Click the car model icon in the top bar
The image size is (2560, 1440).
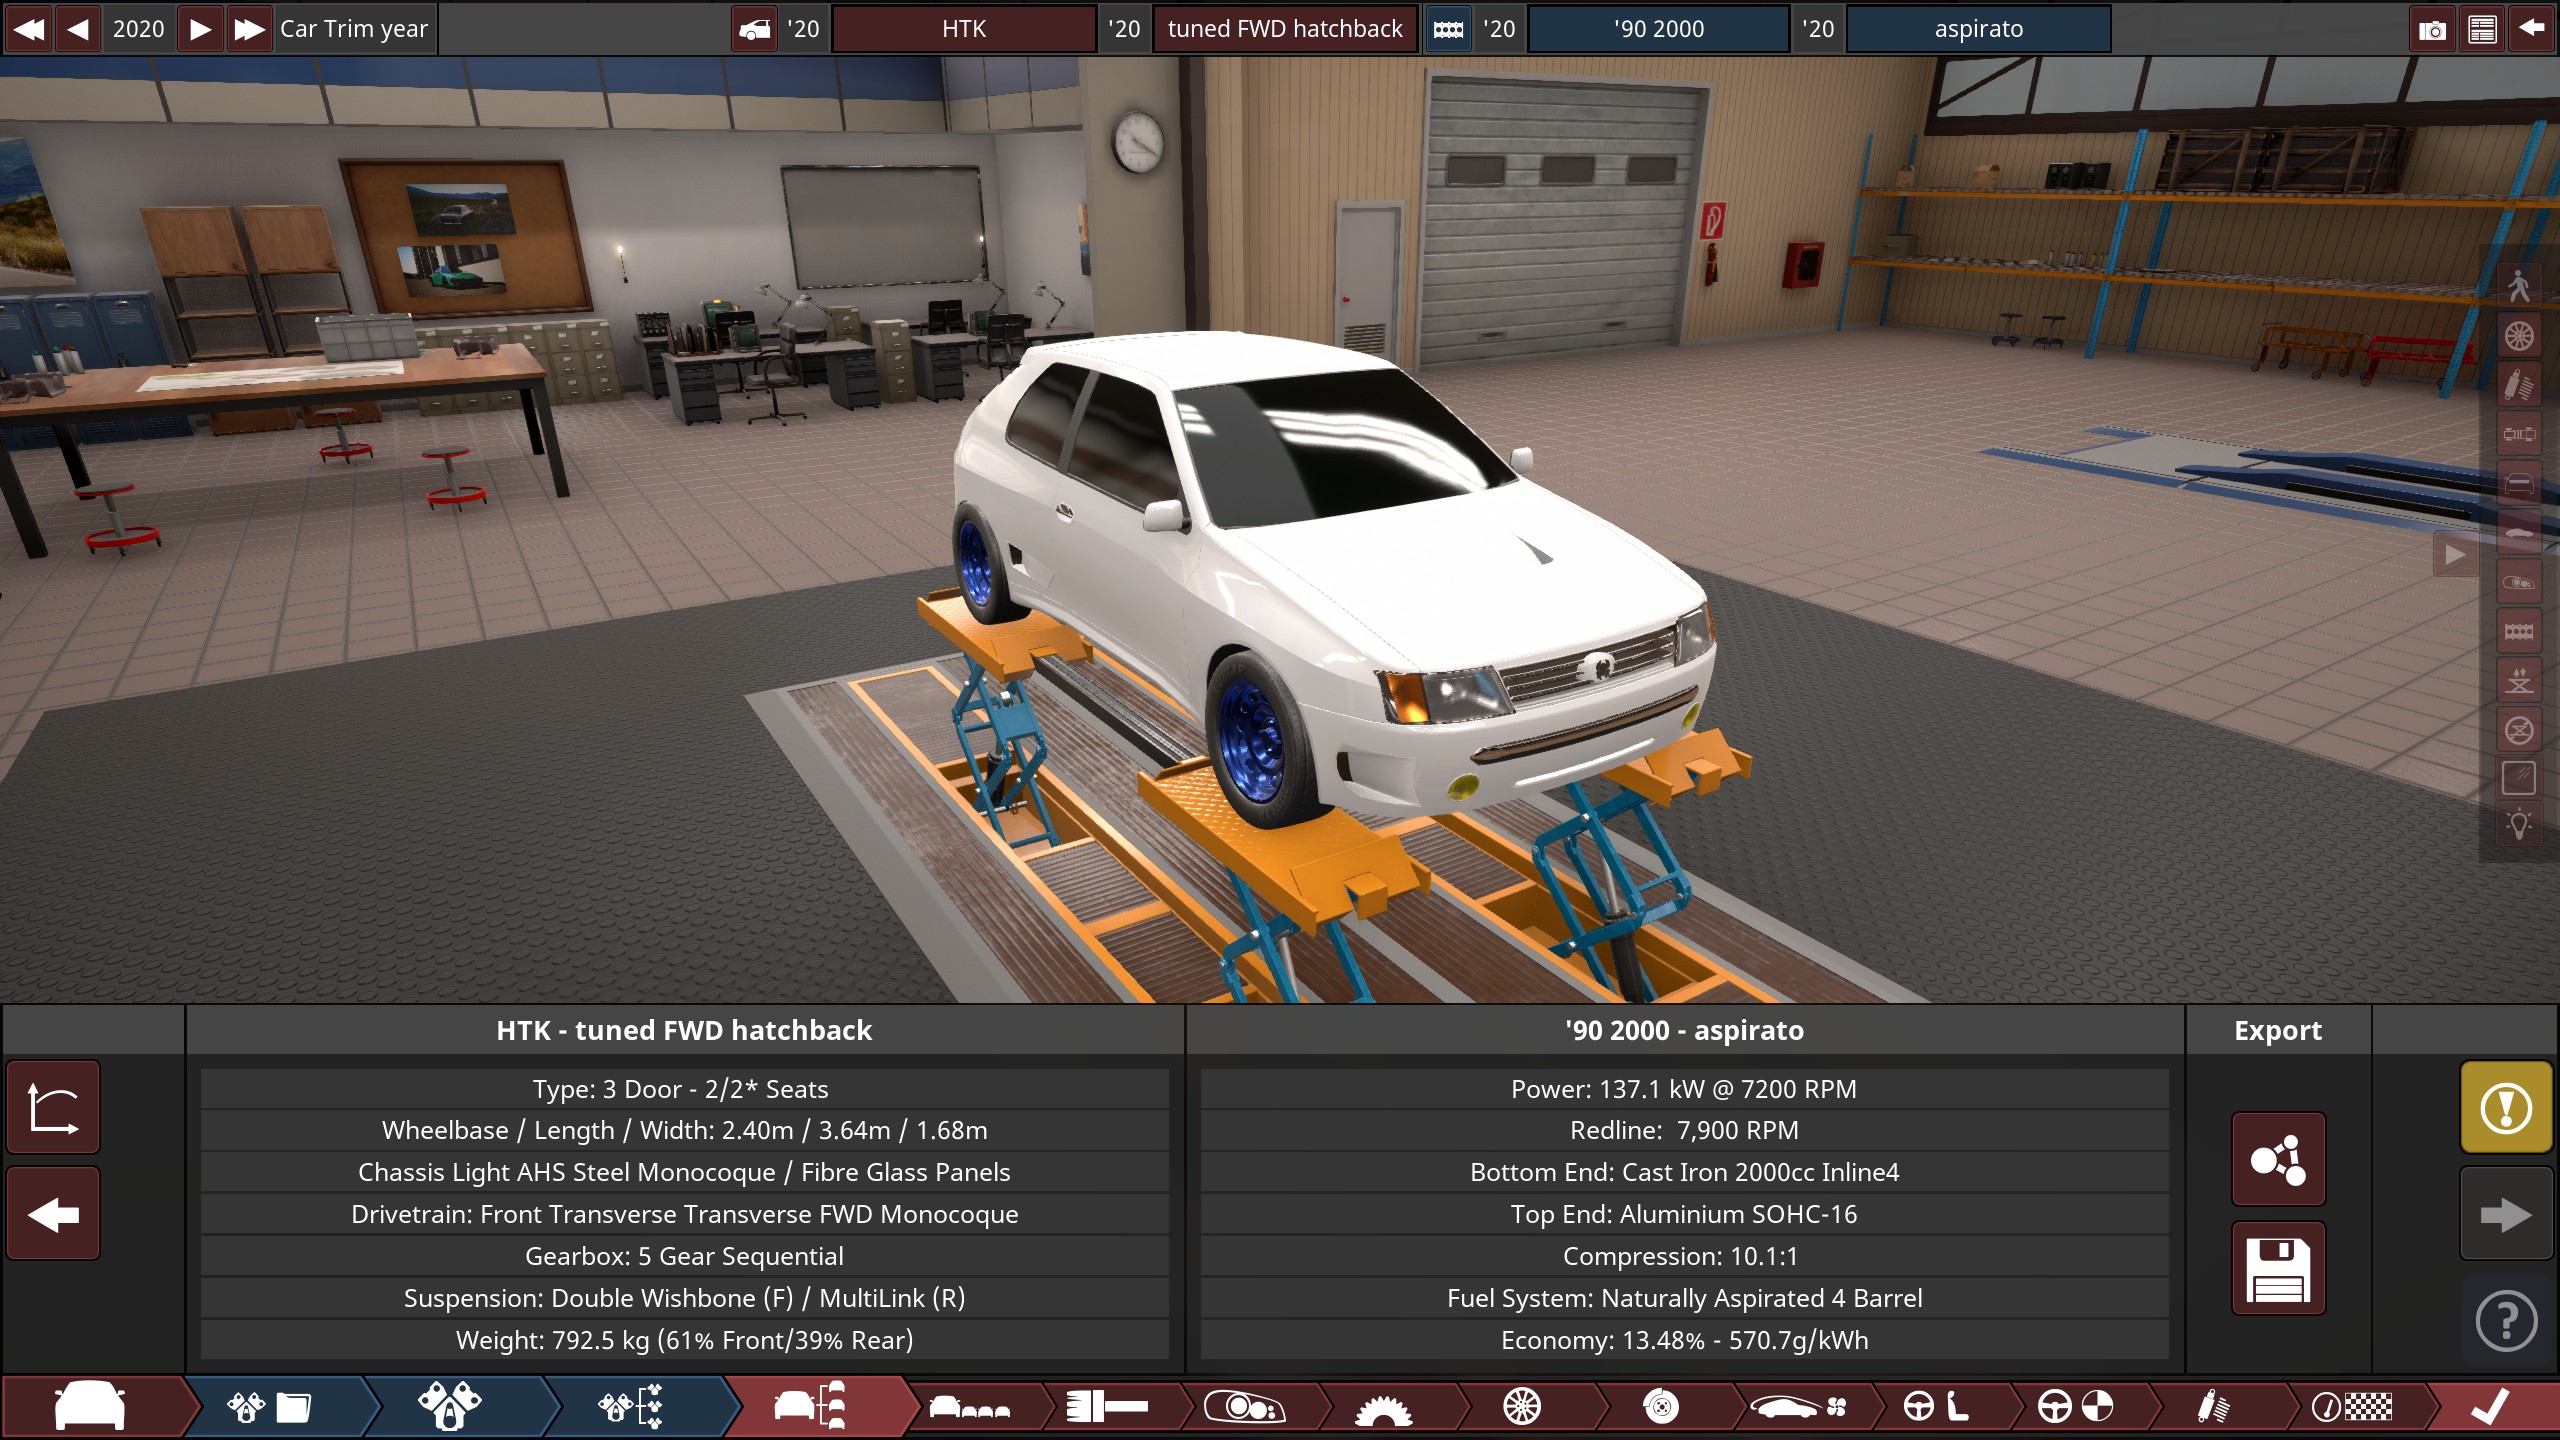[755, 29]
